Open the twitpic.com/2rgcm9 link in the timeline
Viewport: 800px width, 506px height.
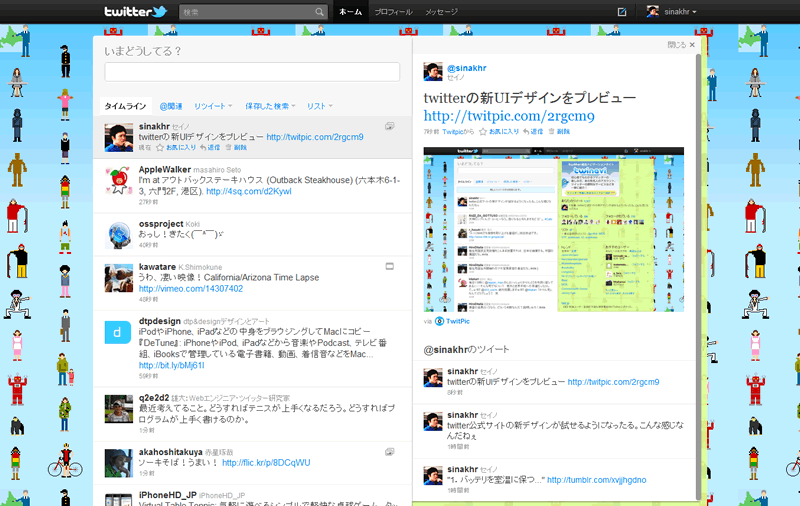point(315,137)
